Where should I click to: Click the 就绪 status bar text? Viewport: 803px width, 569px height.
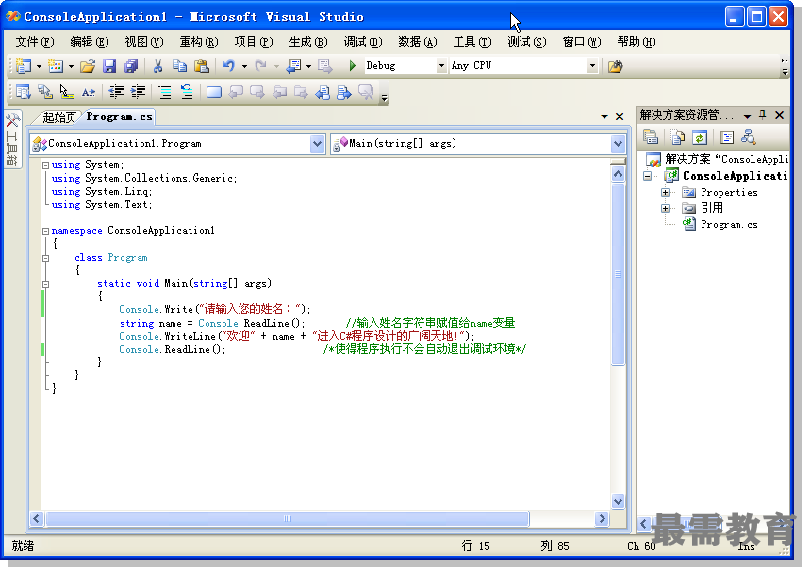click(x=23, y=546)
